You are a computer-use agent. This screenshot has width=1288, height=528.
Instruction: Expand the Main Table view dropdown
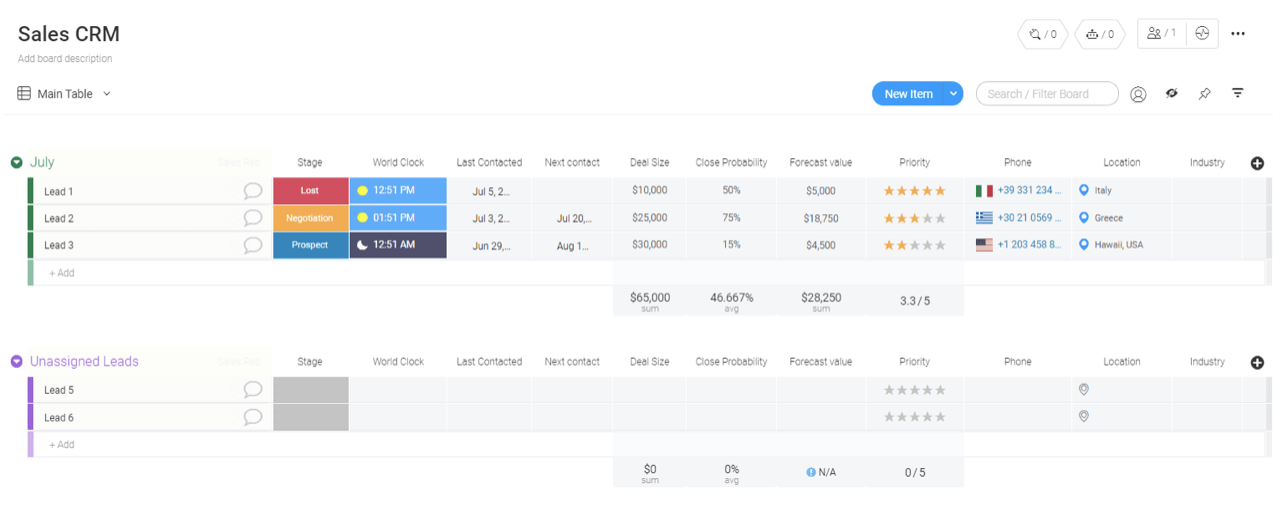(107, 94)
